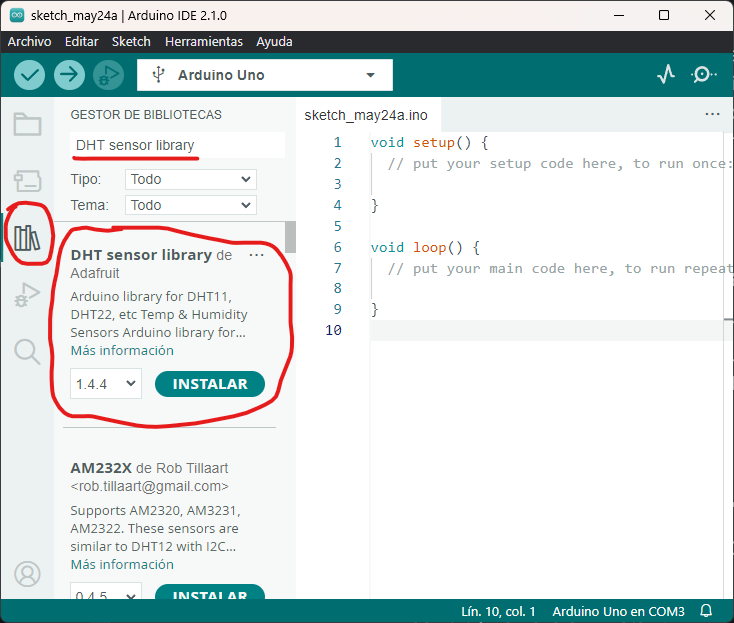Viewport: 734px width, 623px height.
Task: Open the Tema filter dropdown
Action: click(191, 205)
